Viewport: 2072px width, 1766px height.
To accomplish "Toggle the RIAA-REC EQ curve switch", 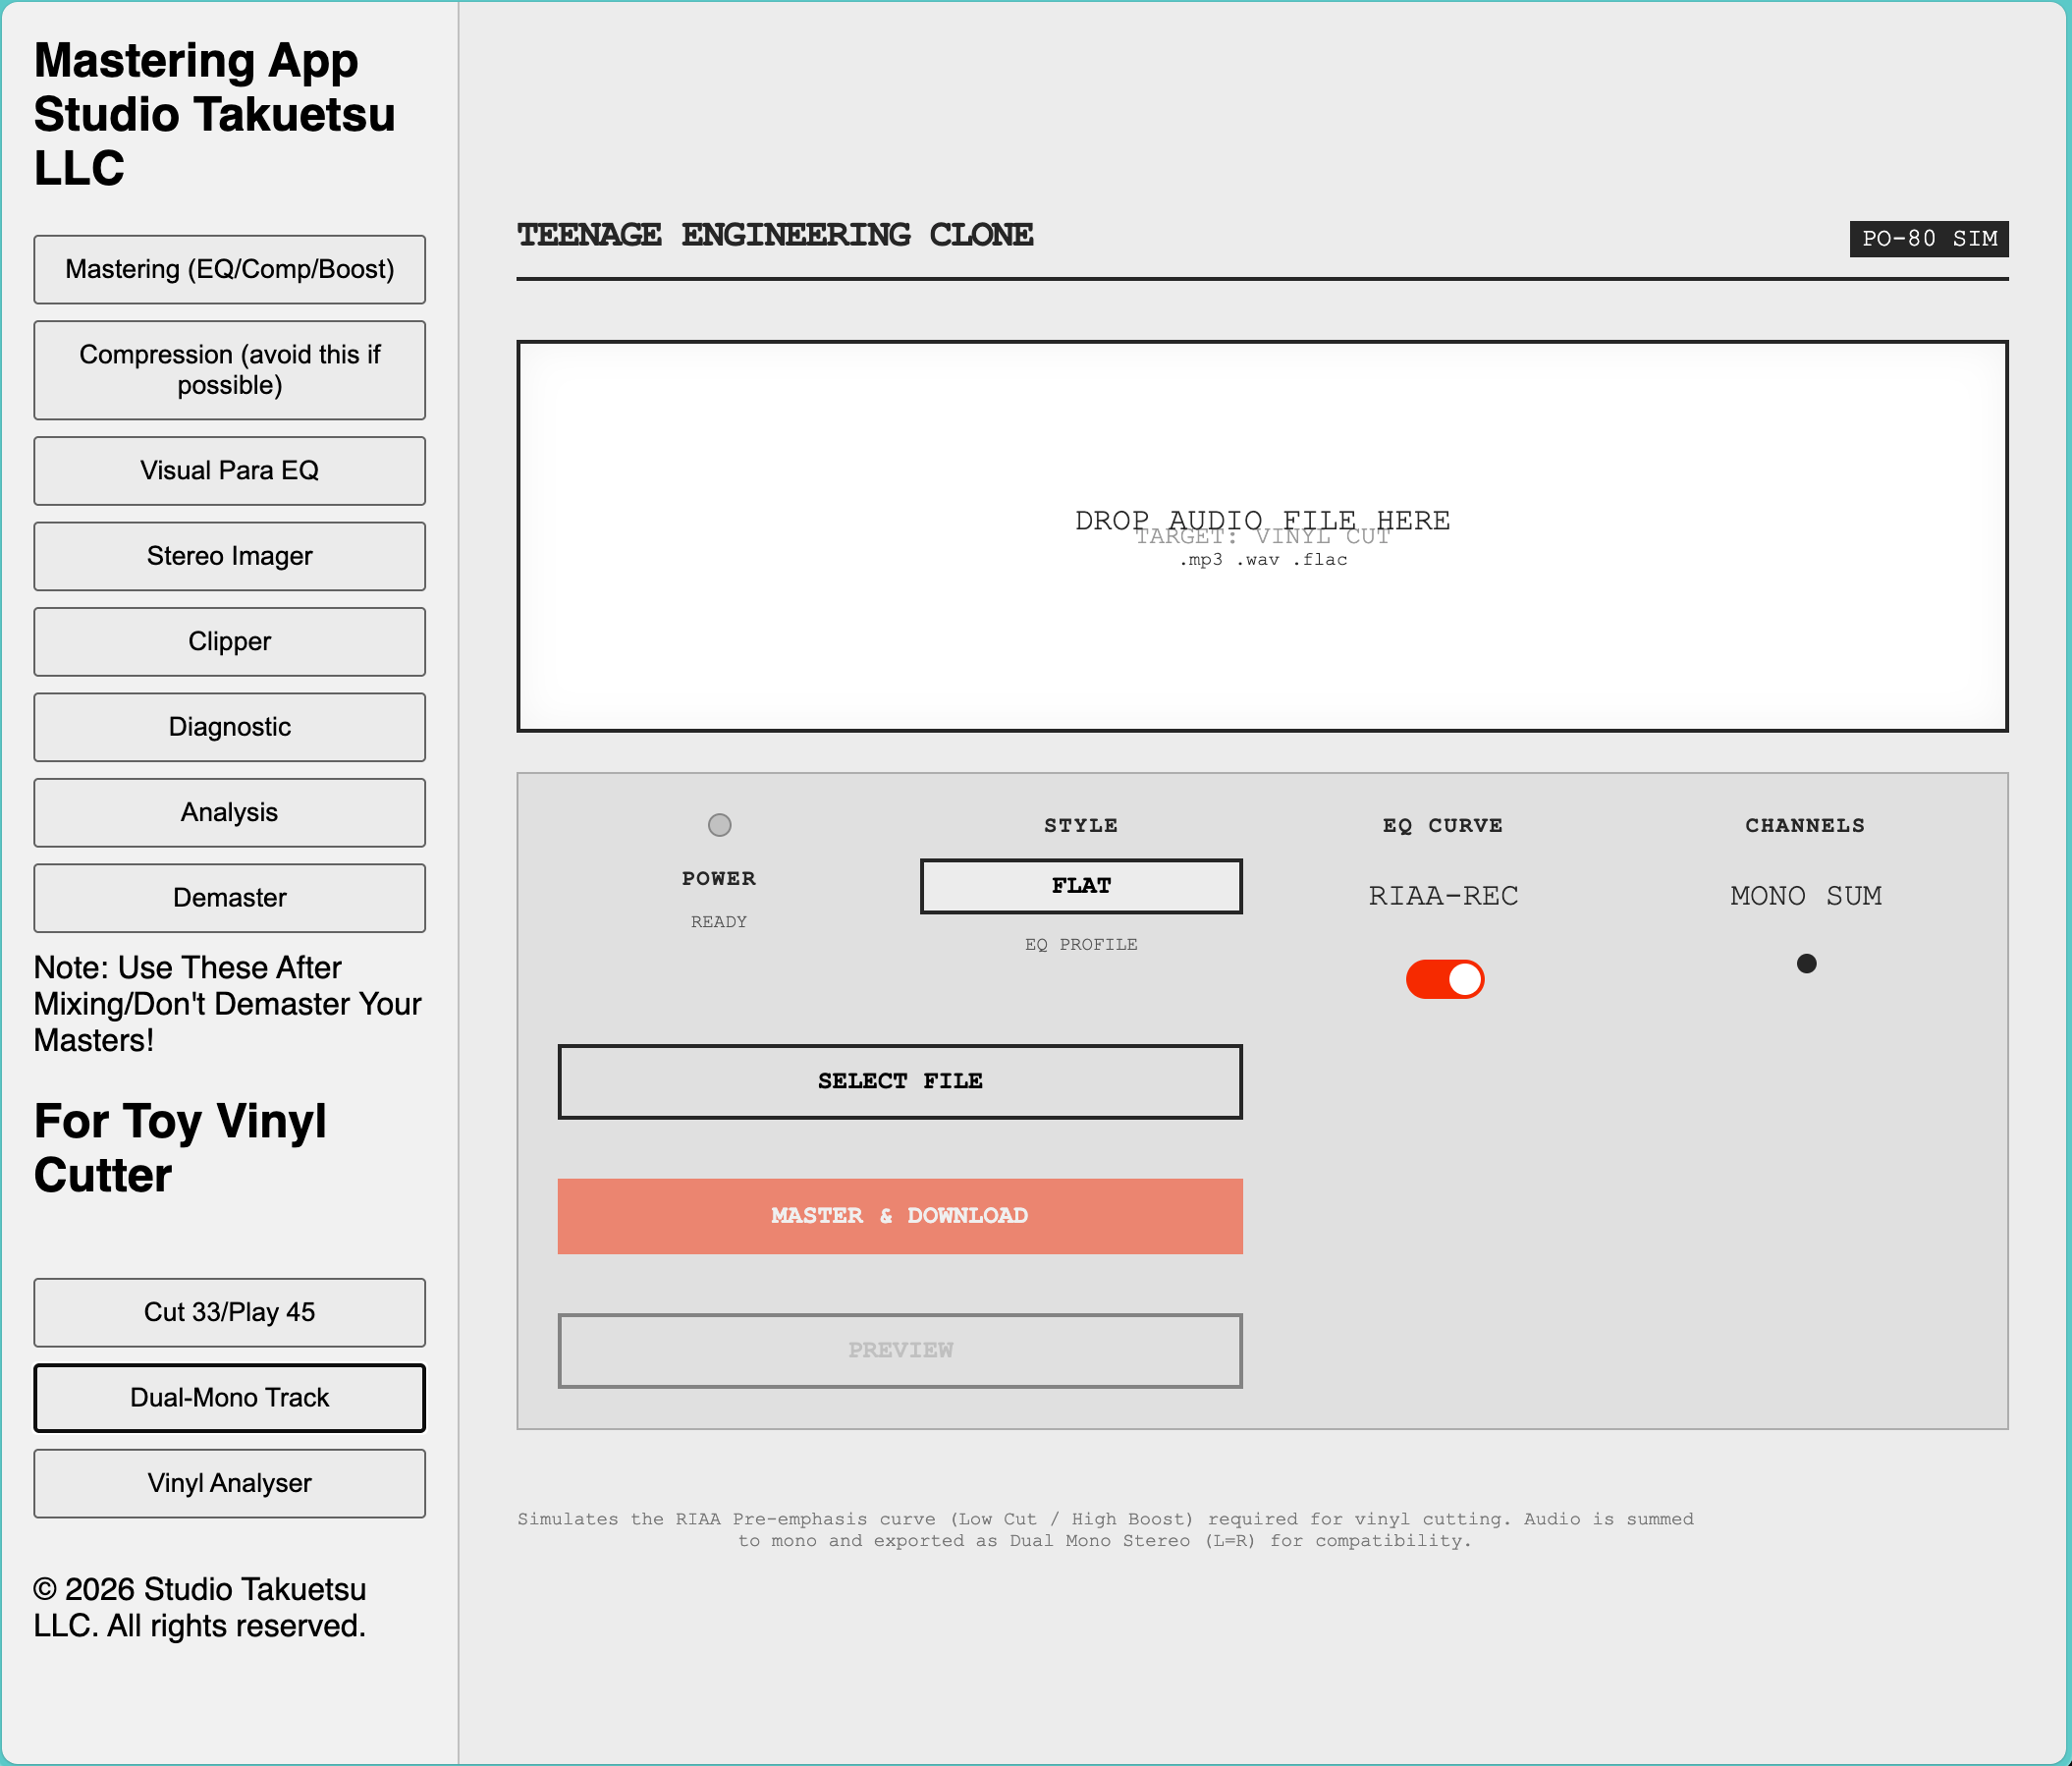I will coord(1444,979).
